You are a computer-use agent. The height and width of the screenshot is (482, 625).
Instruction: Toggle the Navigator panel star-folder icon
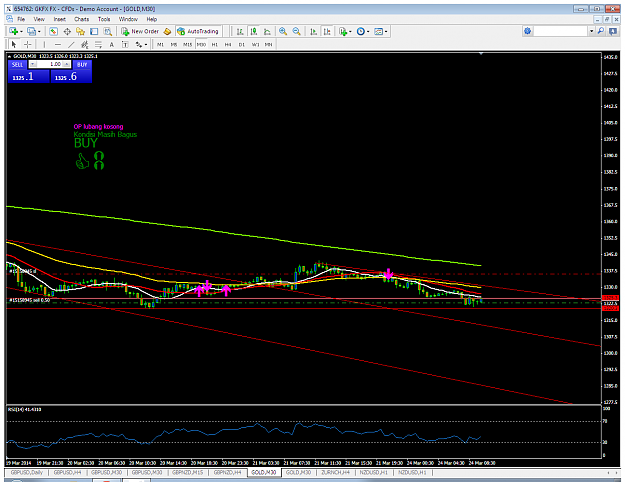(81, 31)
